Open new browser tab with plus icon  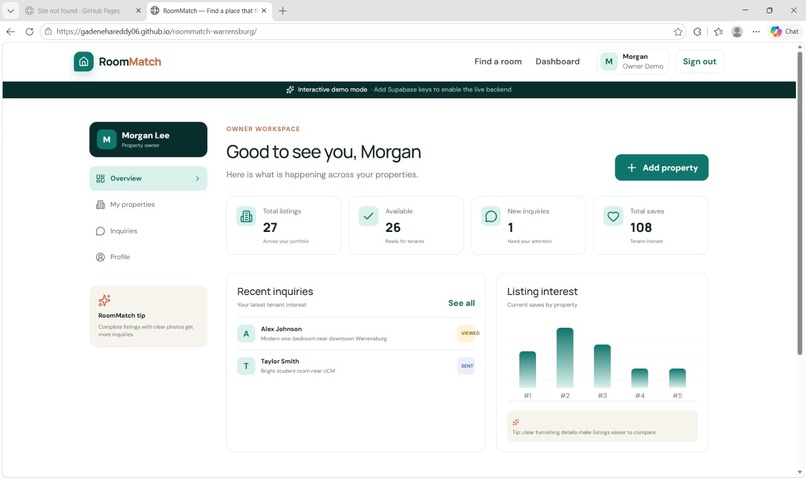pos(282,10)
